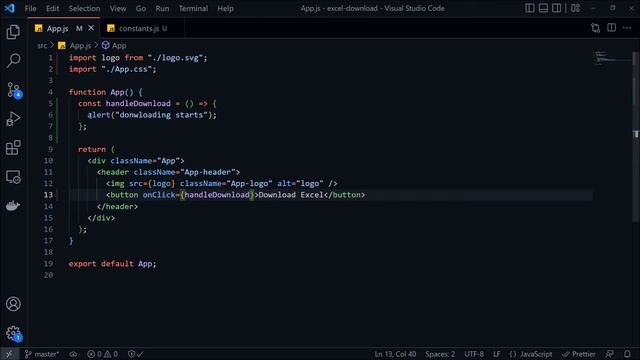The height and width of the screenshot is (360, 640).
Task: Click the feedback icon in status bar
Action: click(x=609, y=354)
